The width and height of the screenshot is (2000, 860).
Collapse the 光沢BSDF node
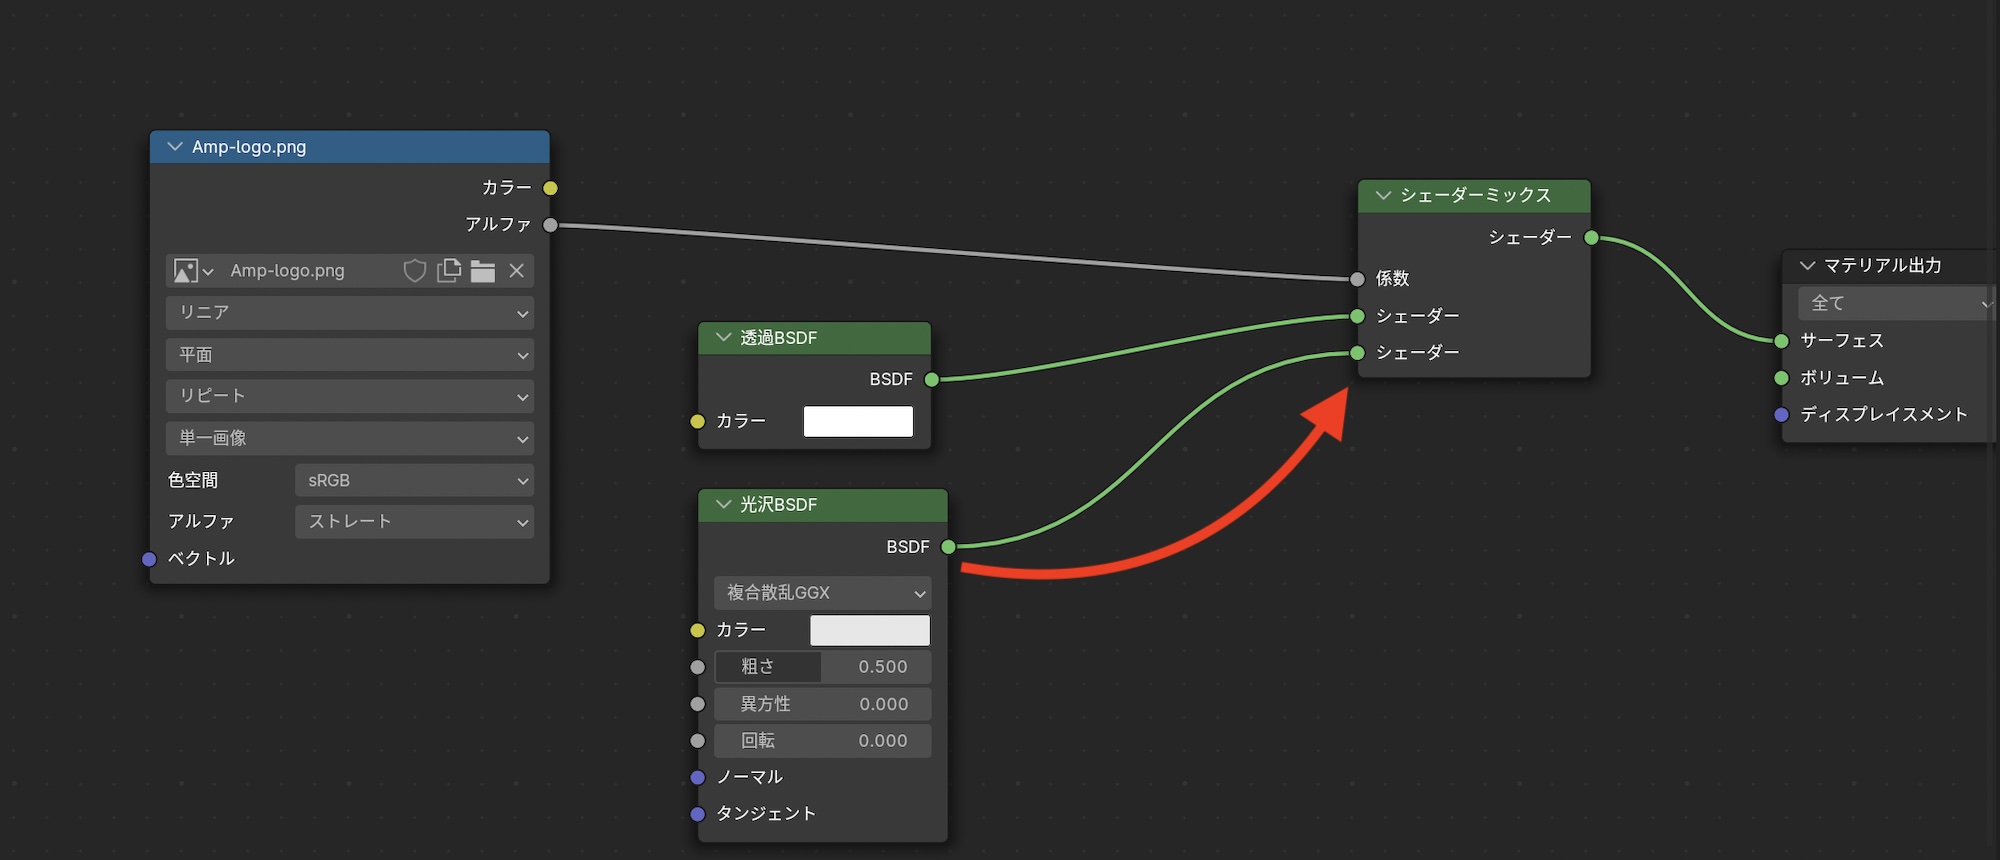(x=723, y=505)
